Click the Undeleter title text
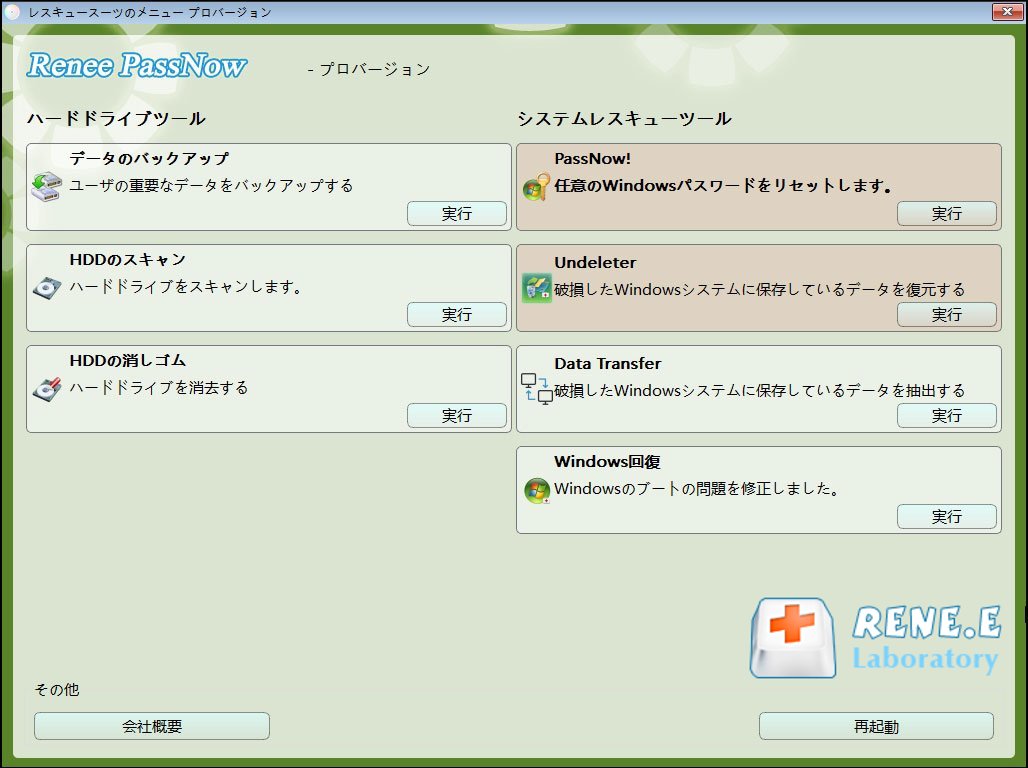This screenshot has width=1028, height=768. (x=595, y=262)
